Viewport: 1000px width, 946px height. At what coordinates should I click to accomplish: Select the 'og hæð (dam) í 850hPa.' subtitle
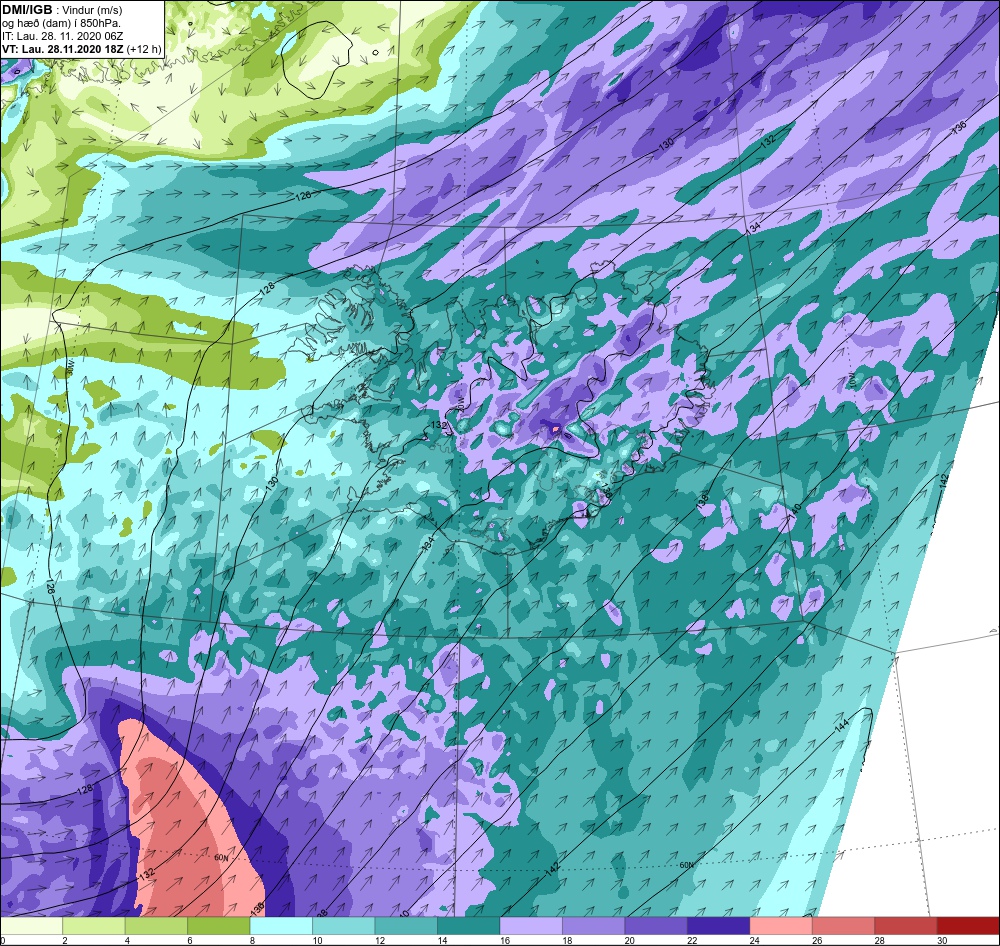[61, 24]
